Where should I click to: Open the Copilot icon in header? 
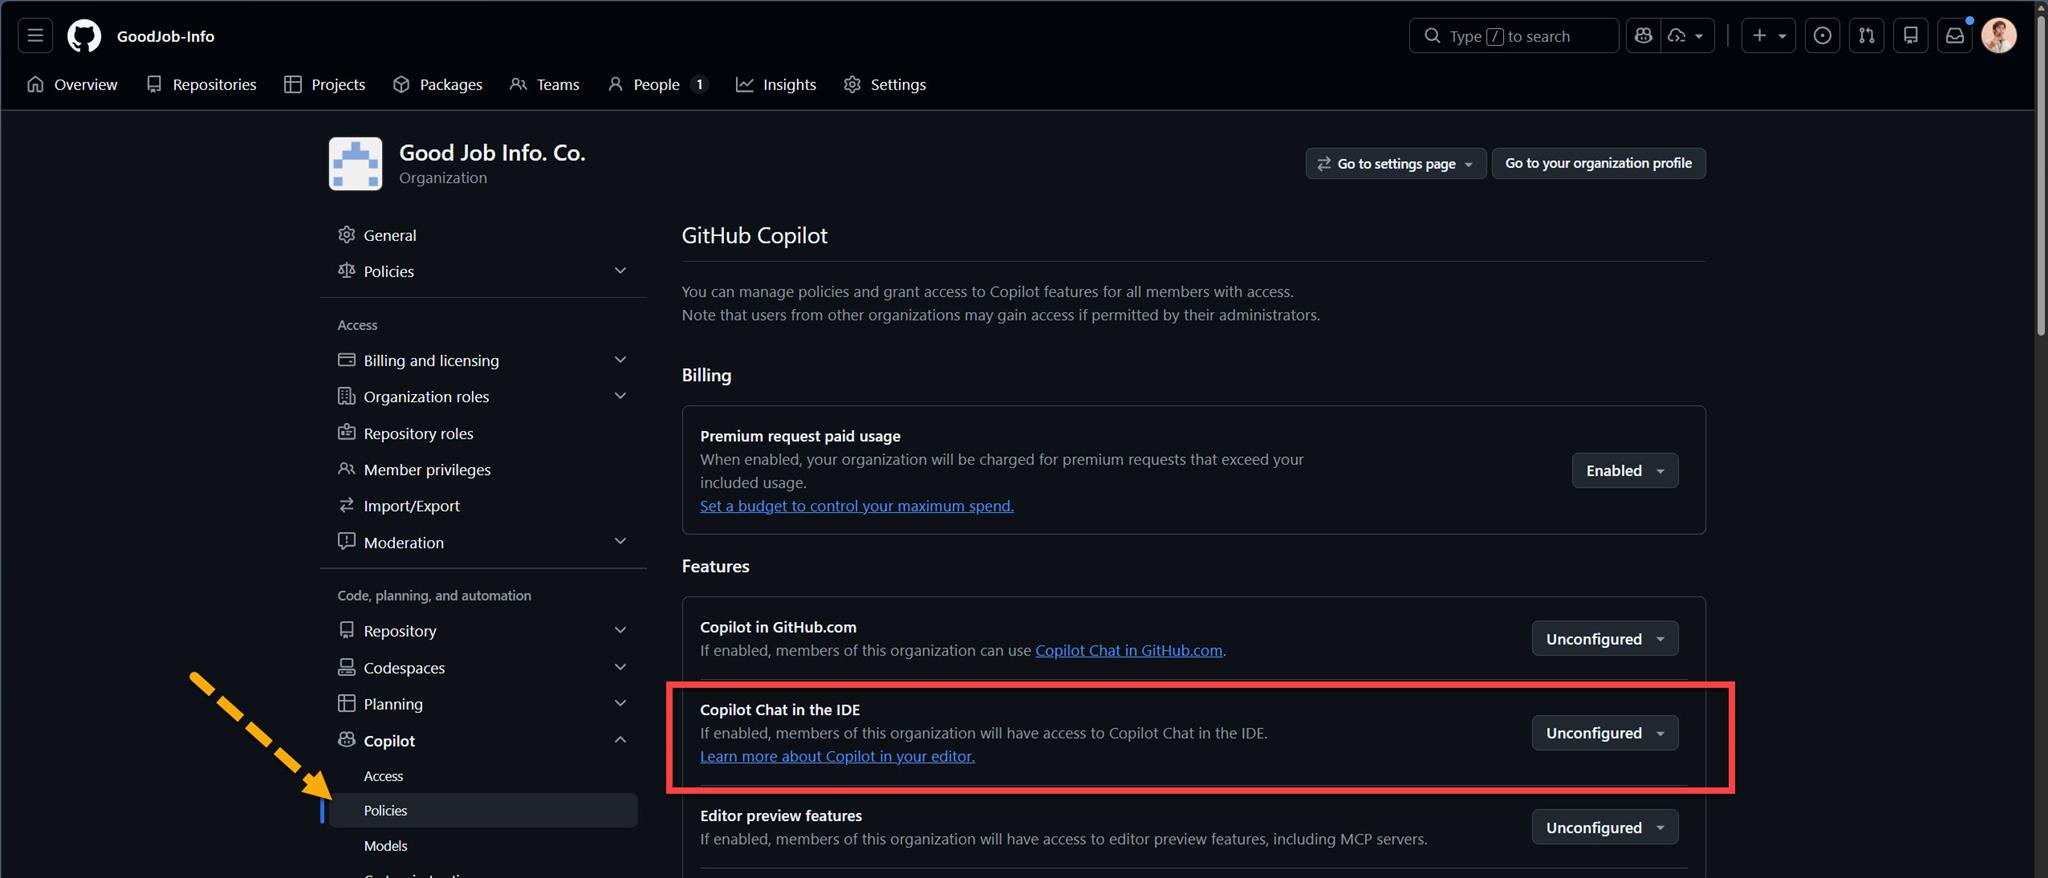click(x=1643, y=36)
